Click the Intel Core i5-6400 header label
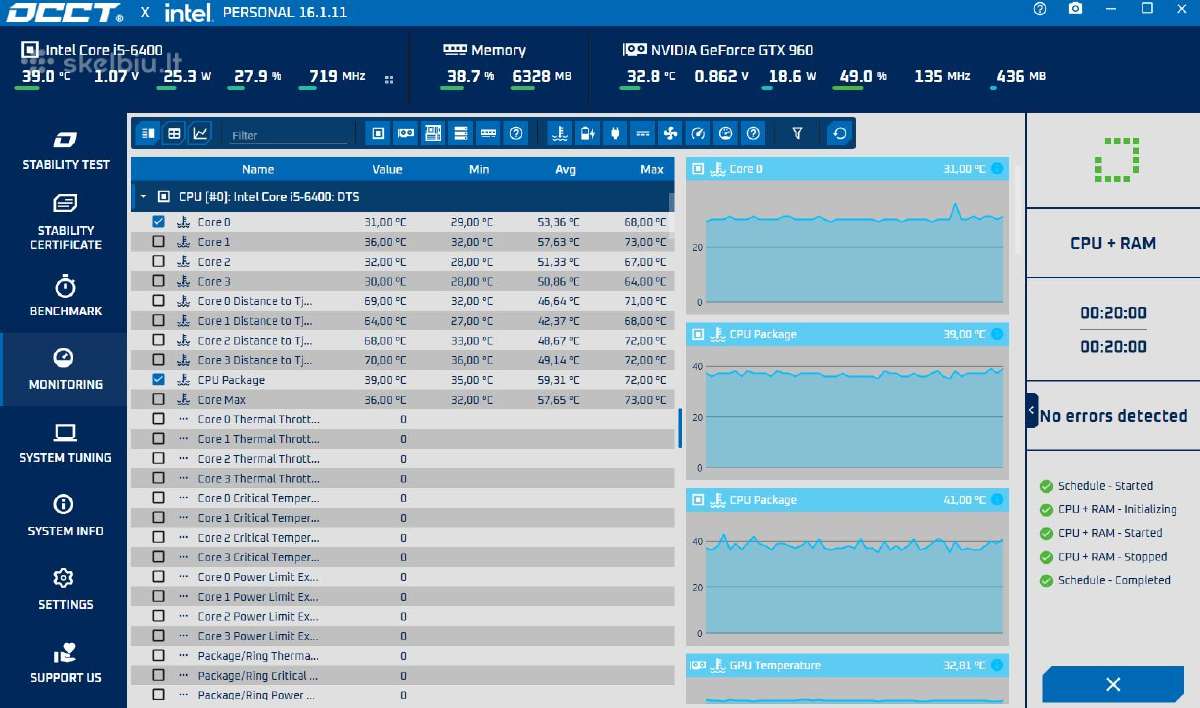The image size is (1200, 708). [x=104, y=50]
